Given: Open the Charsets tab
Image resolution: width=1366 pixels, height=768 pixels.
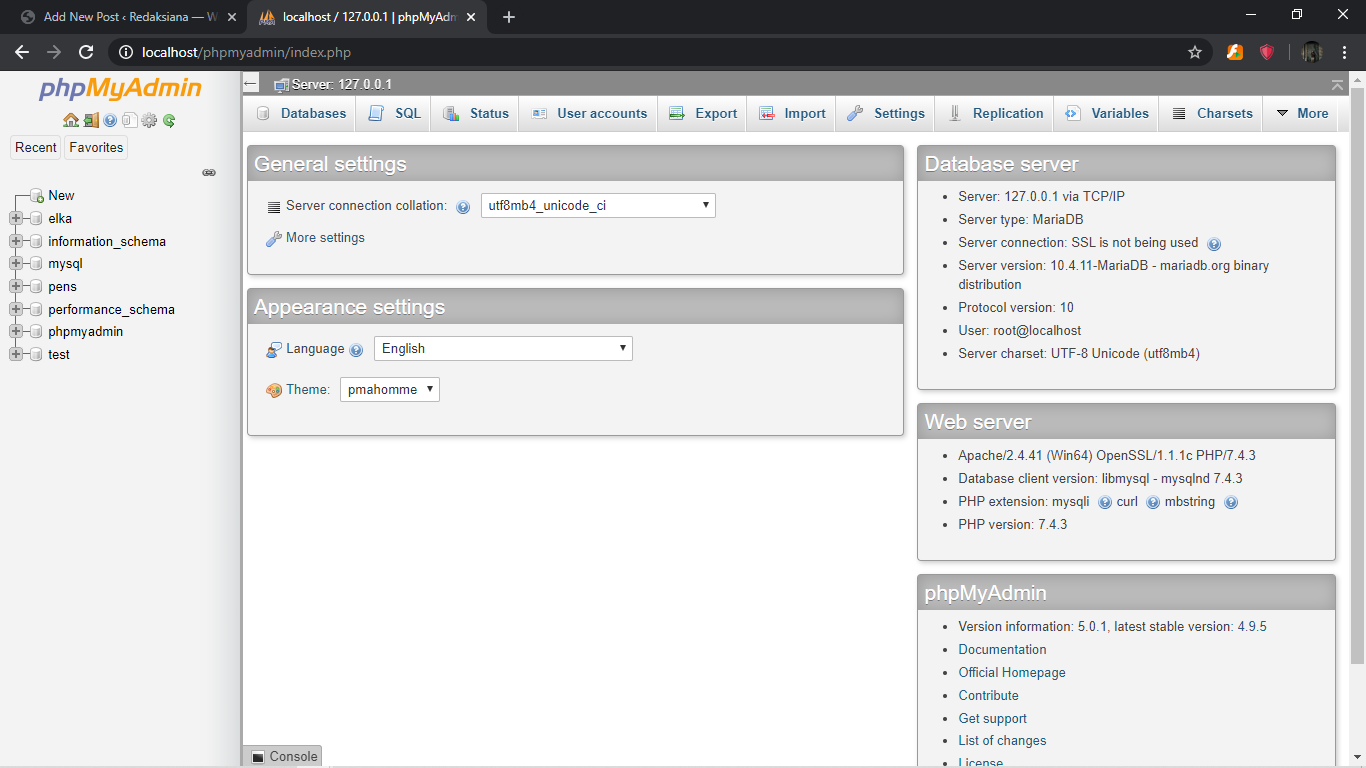Looking at the screenshot, I should coord(1212,114).
